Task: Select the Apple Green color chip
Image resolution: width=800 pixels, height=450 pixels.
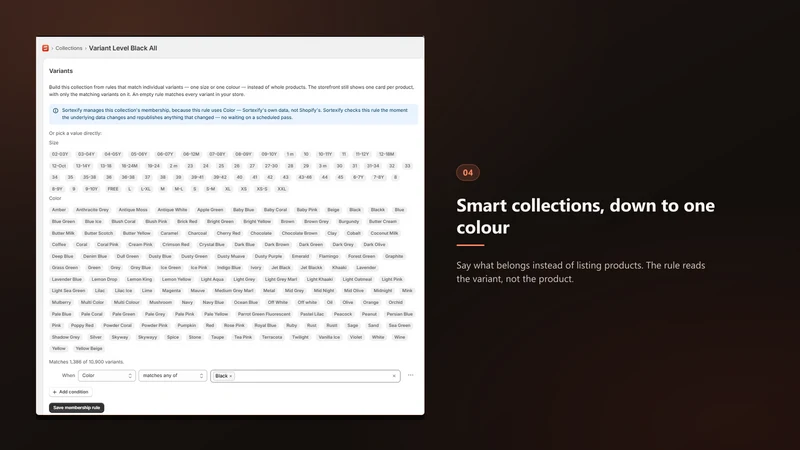Action: click(x=210, y=210)
